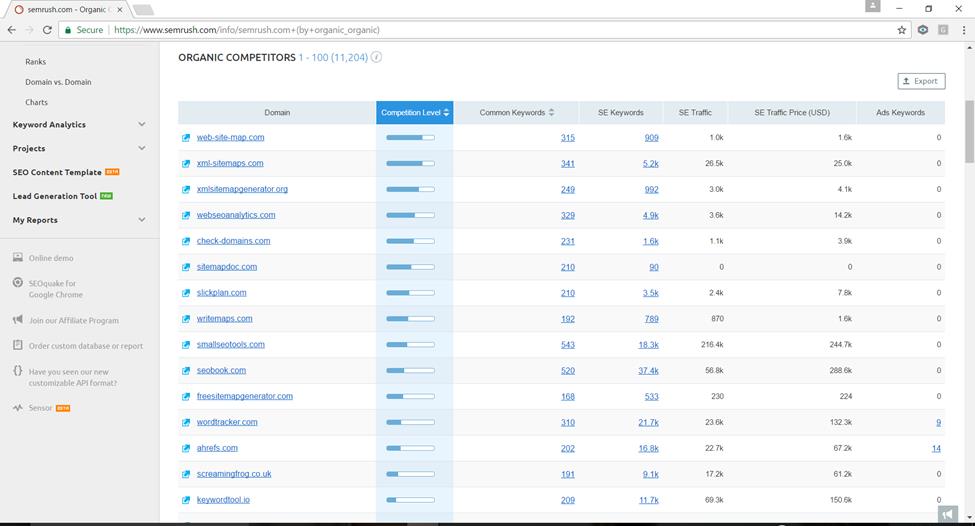Reload the page in the browser
The width and height of the screenshot is (975, 526).
tap(47, 30)
